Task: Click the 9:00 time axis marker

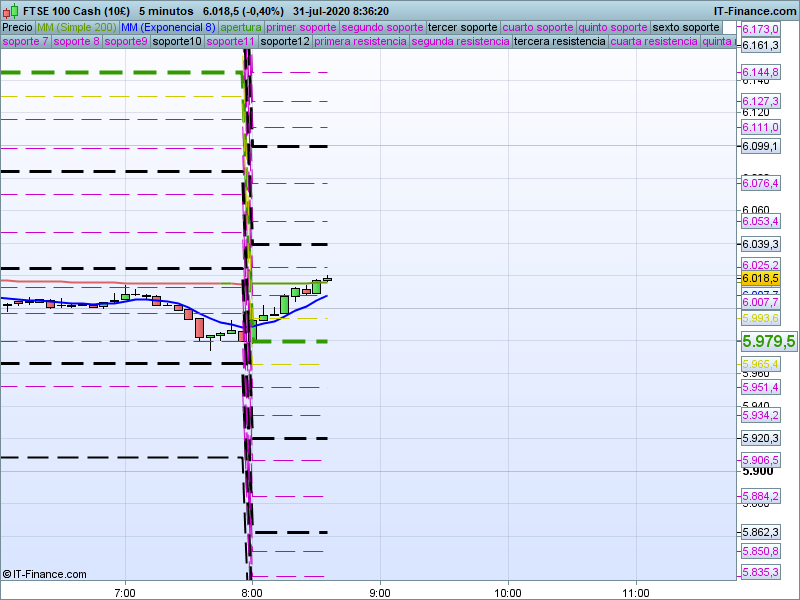Action: [380, 591]
